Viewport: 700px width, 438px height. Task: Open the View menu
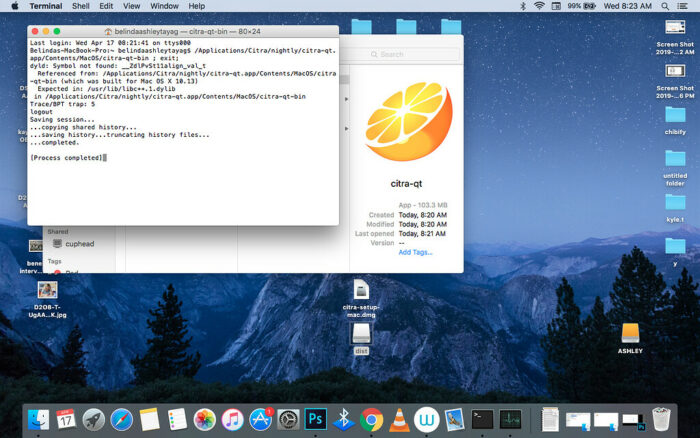(131, 6)
